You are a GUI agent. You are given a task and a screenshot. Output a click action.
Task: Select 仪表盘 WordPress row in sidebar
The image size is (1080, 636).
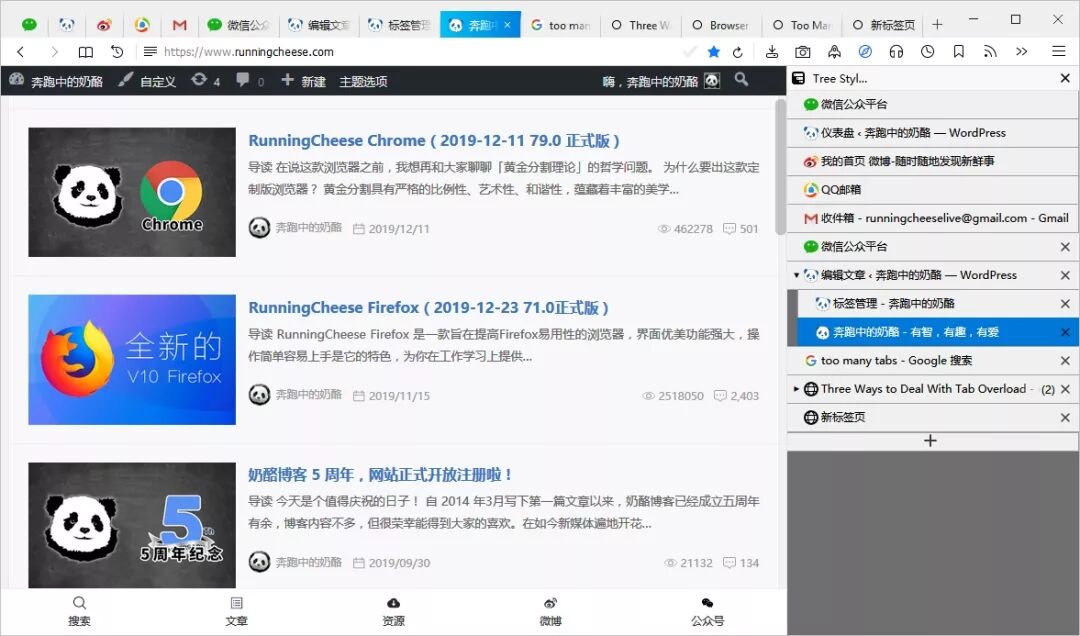pos(933,132)
